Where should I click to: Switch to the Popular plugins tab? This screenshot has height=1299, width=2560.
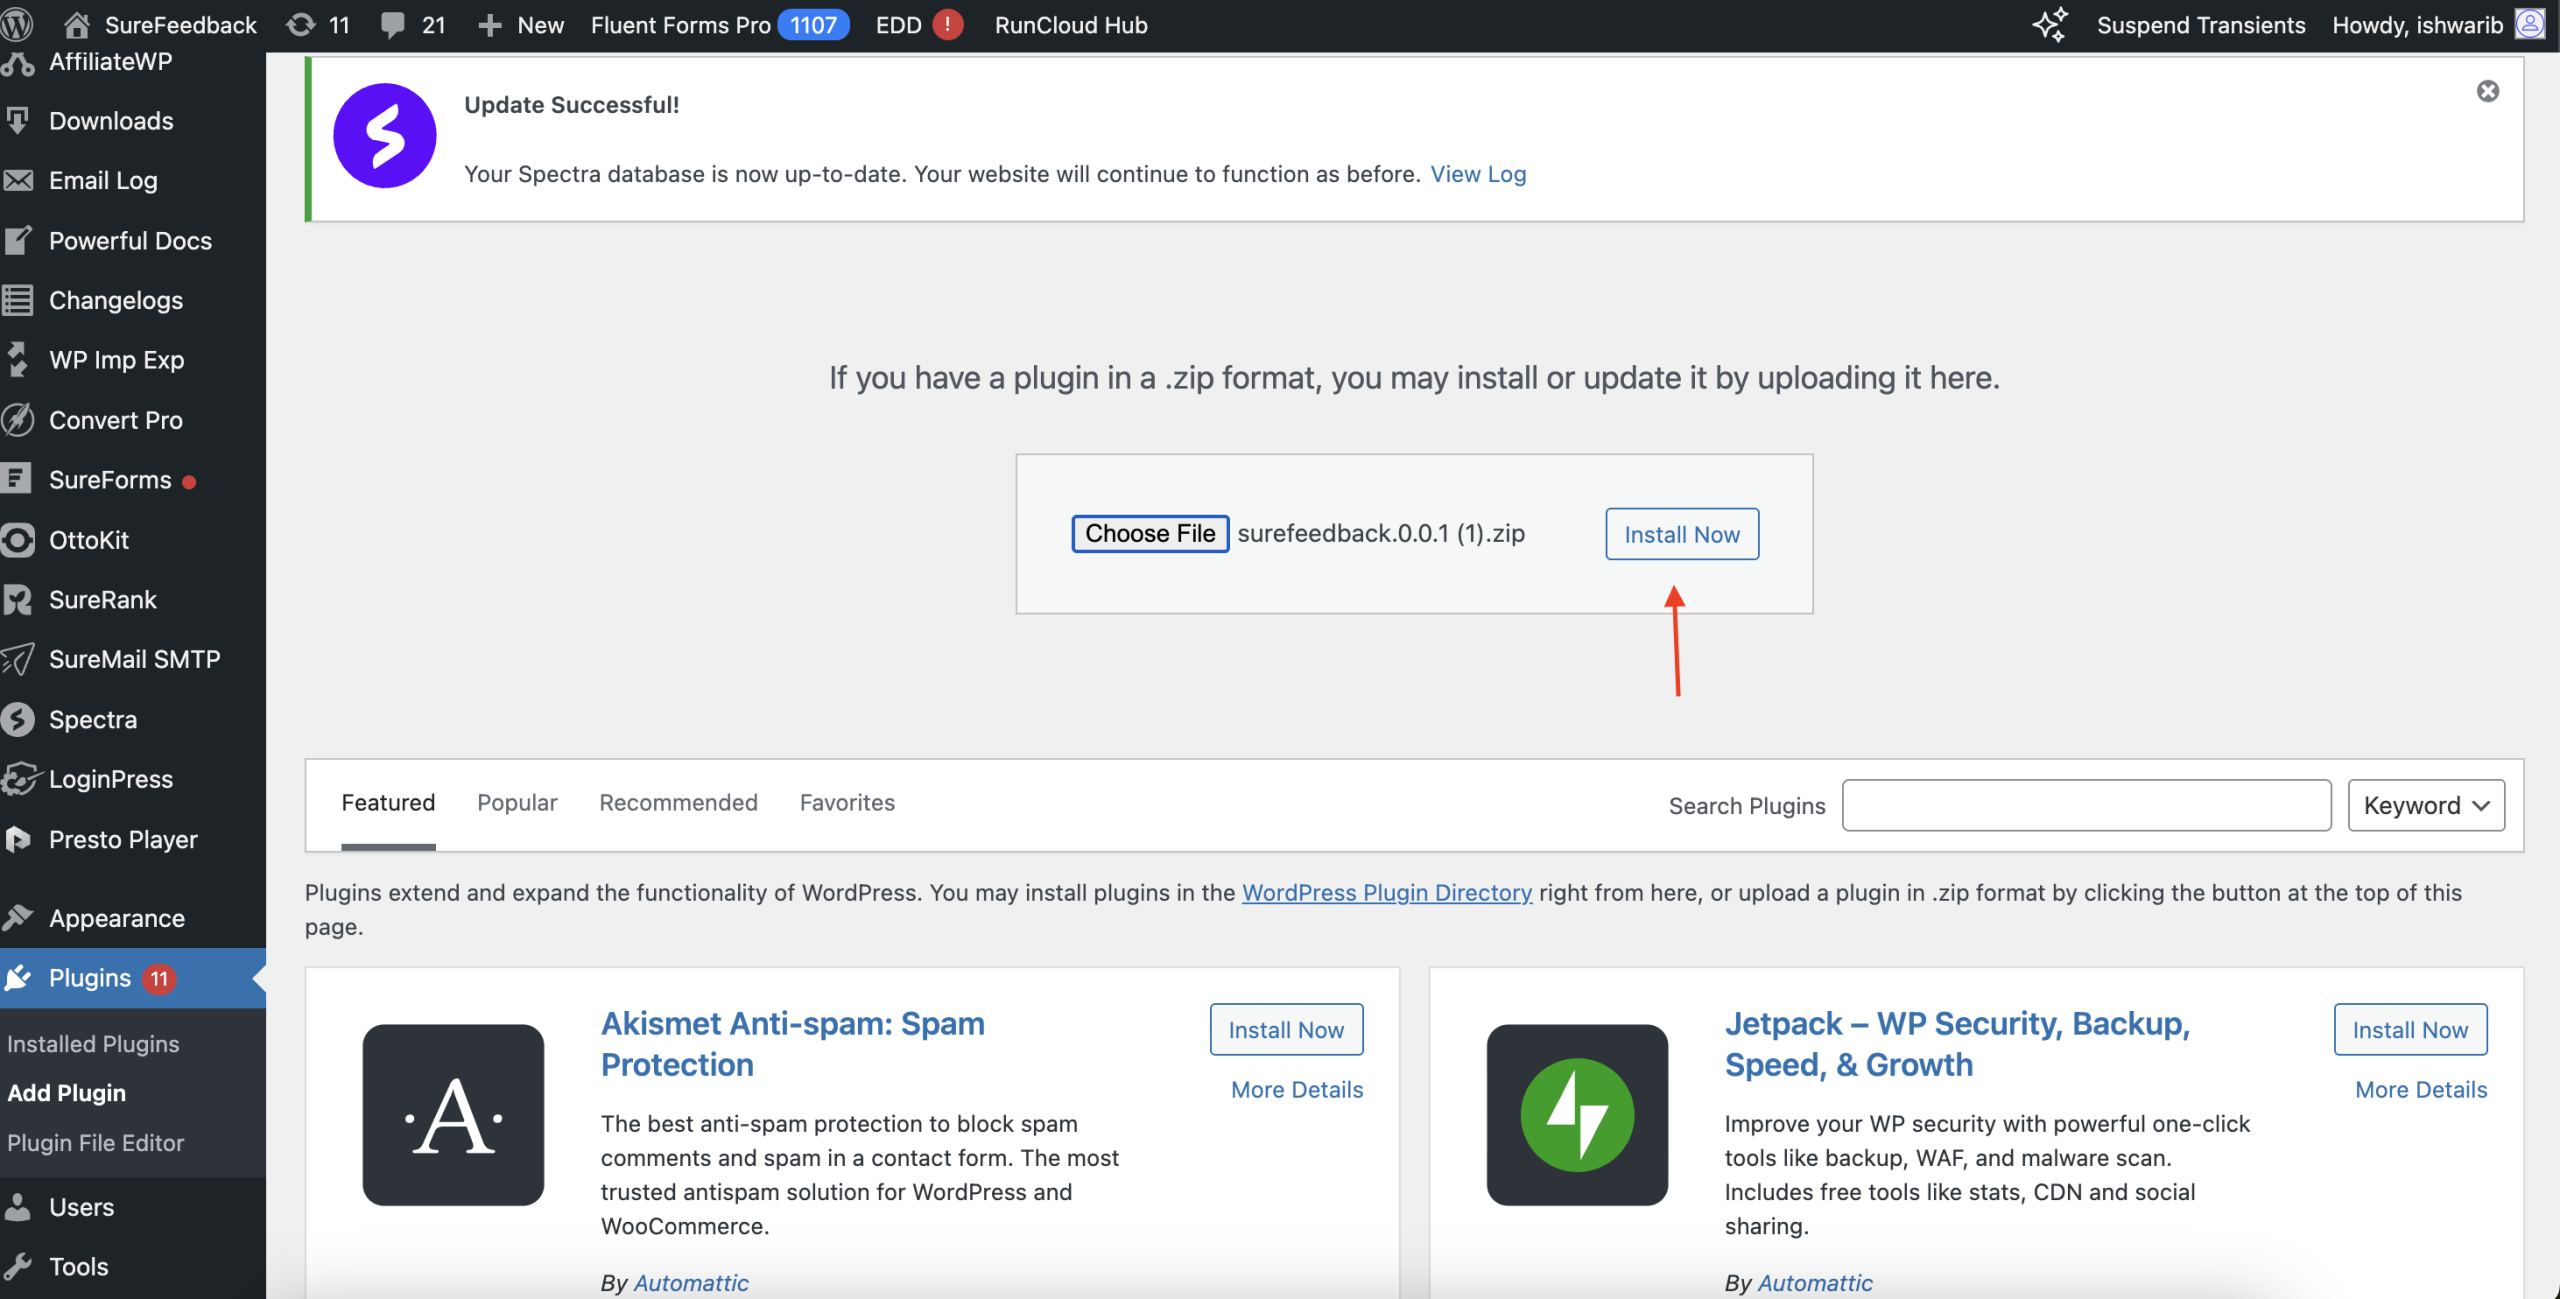517,802
